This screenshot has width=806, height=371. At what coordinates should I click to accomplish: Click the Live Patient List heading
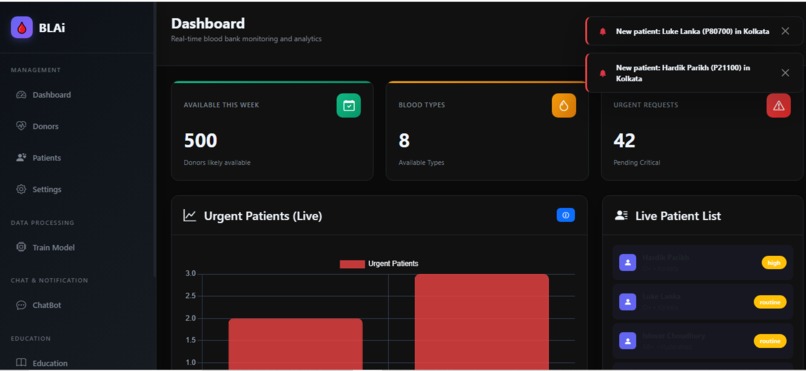point(677,216)
